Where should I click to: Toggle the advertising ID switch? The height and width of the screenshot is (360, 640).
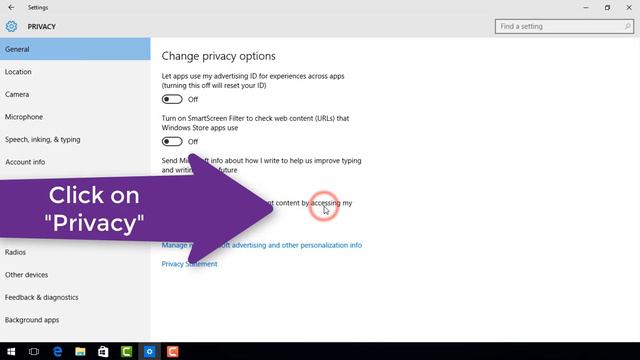coord(172,99)
